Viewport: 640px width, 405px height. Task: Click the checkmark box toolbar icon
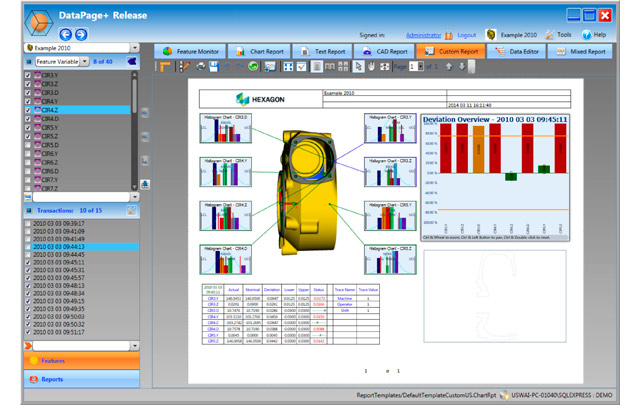[301, 67]
